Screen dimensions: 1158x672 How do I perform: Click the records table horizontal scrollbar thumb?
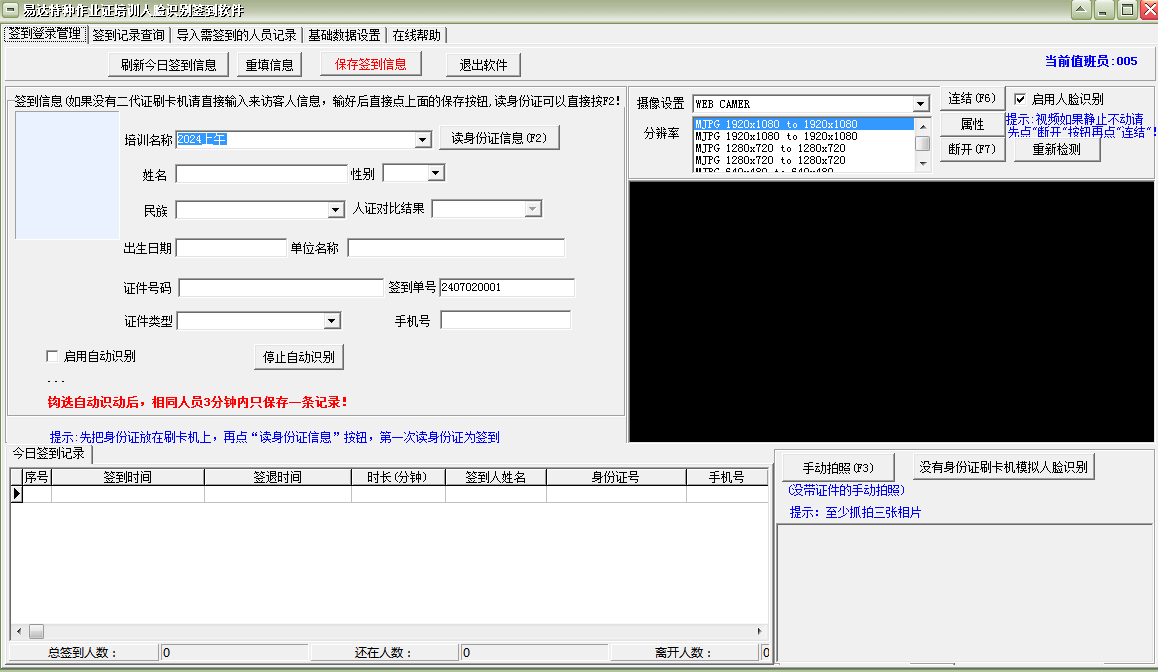(36, 631)
